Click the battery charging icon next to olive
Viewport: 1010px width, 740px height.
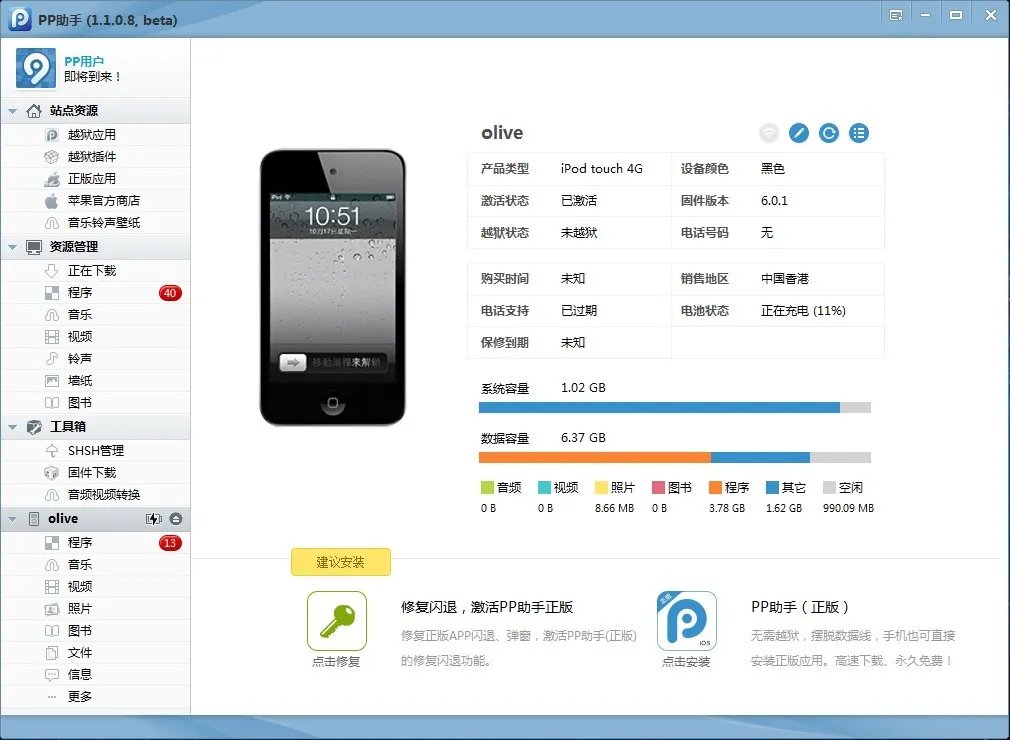pyautogui.click(x=153, y=519)
